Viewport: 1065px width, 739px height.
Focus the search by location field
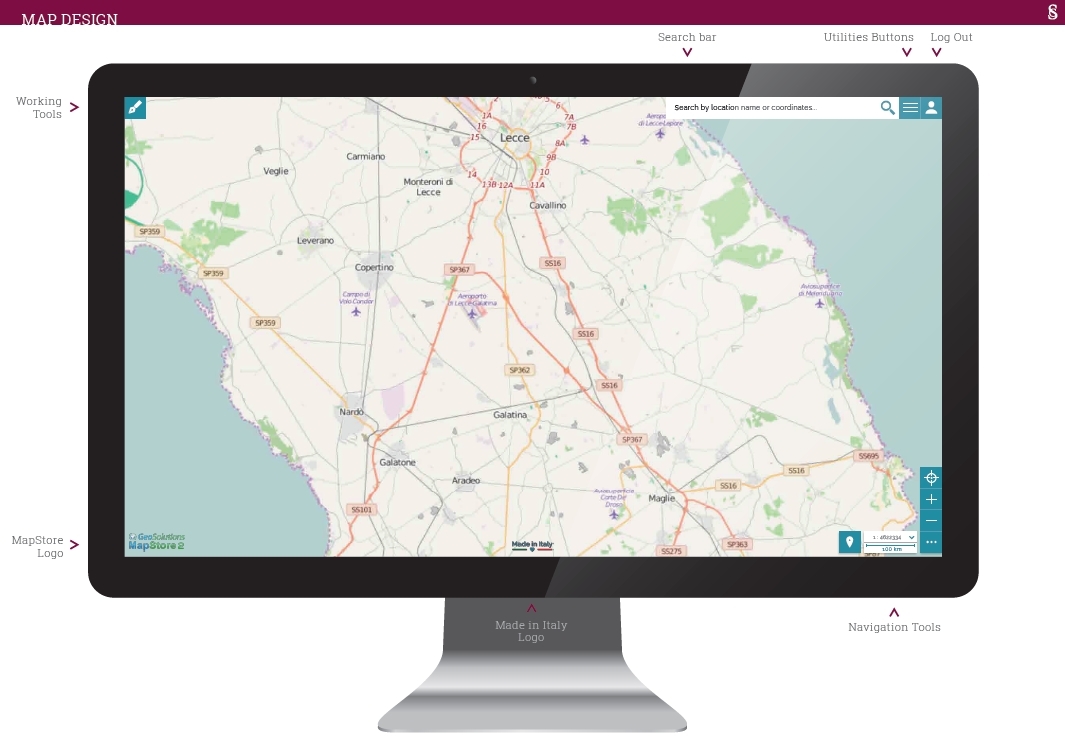coord(774,107)
